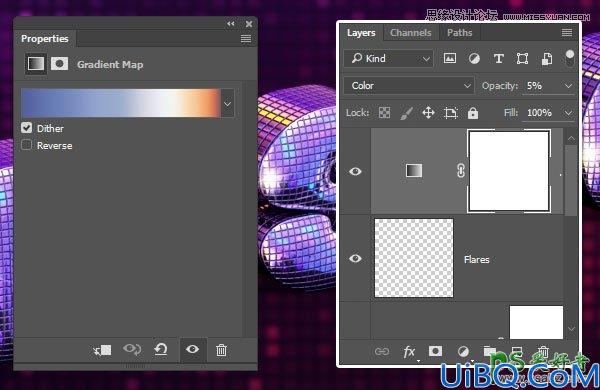The width and height of the screenshot is (600, 390).
Task: Add a layer mask button
Action: coord(435,351)
